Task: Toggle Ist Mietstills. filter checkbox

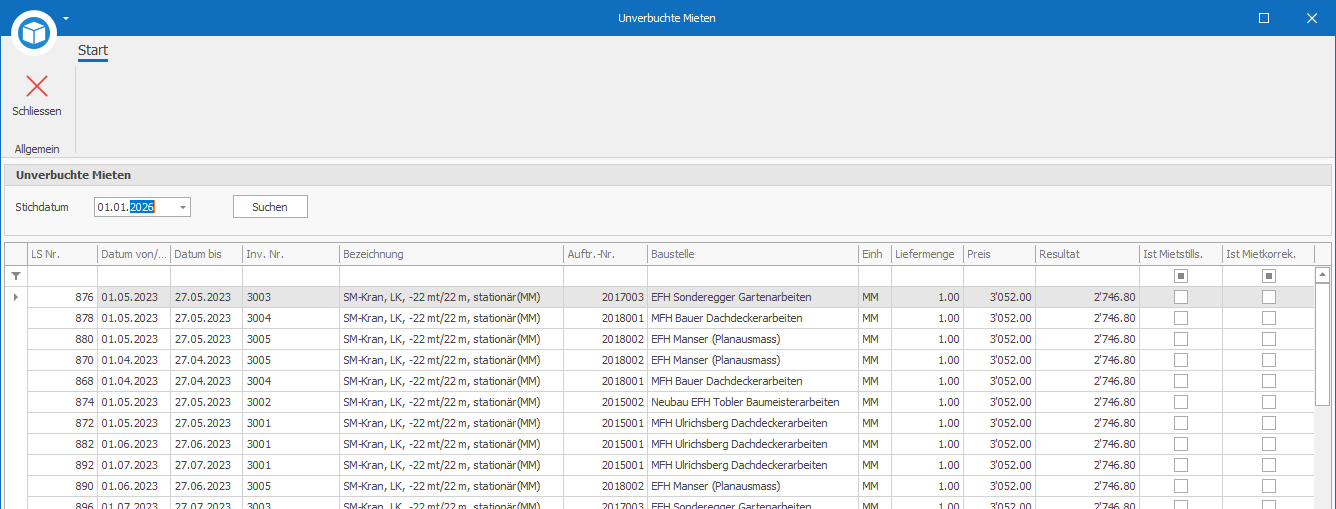Action: (1181, 275)
